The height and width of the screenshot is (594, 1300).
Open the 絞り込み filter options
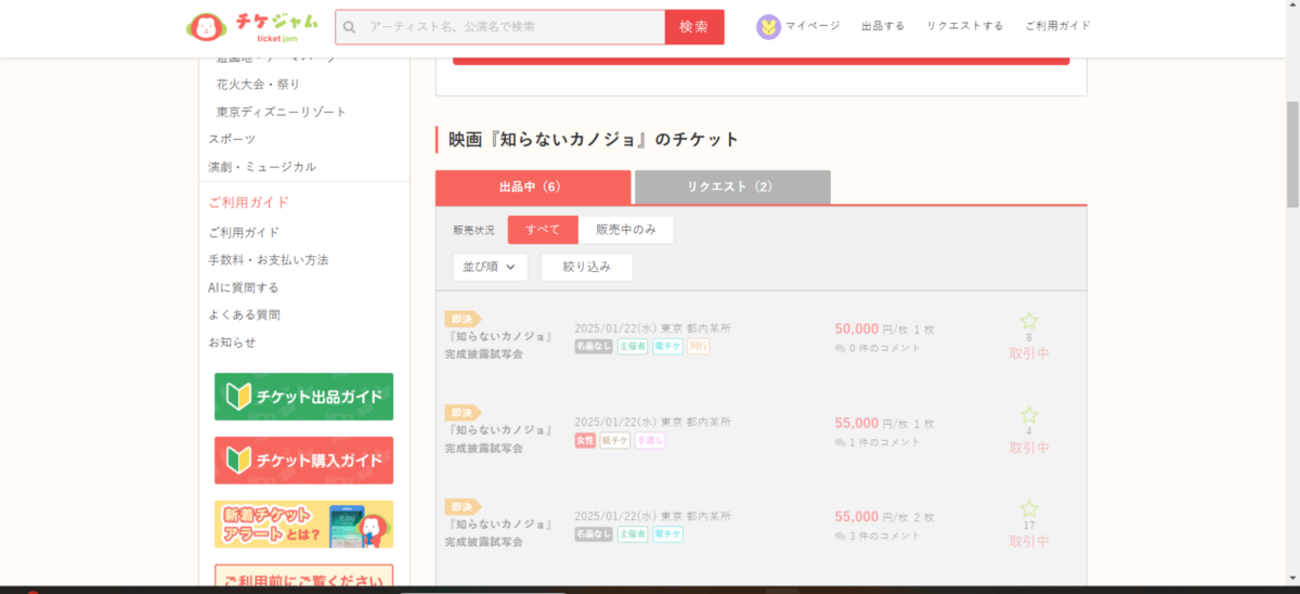[587, 267]
